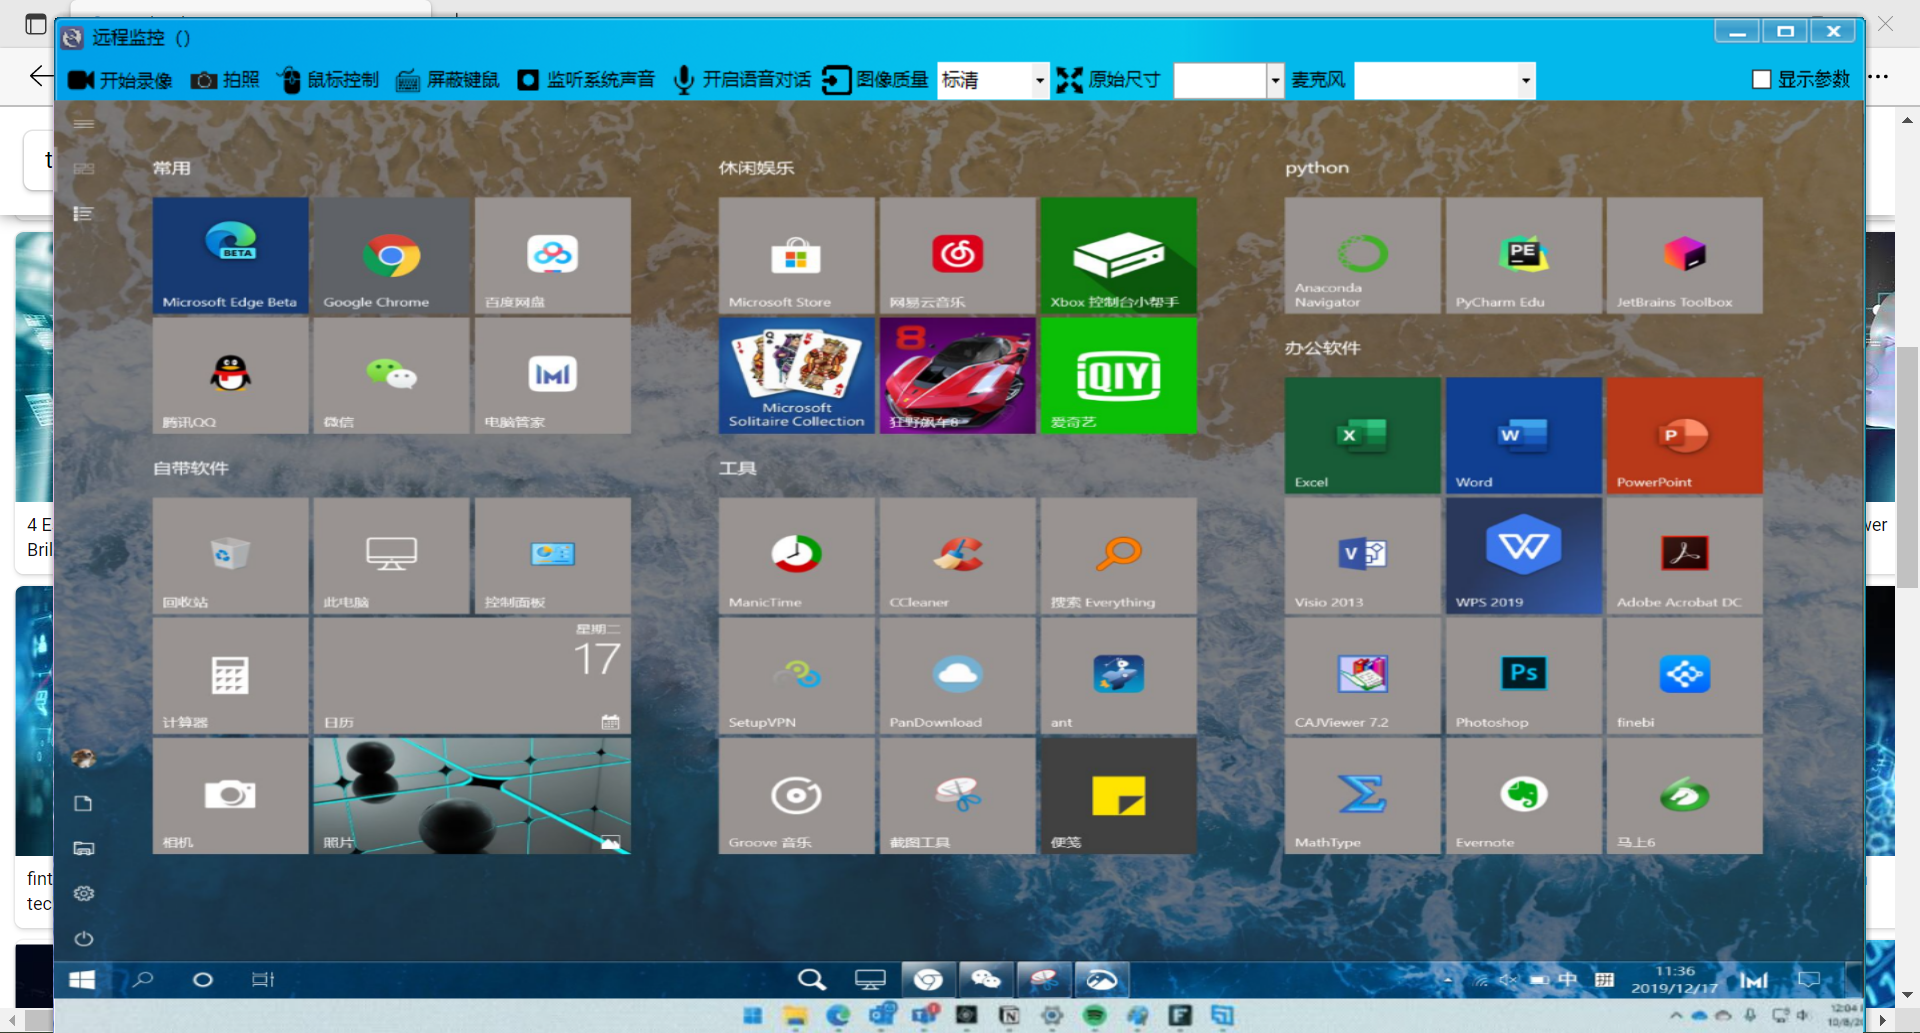The image size is (1920, 1033).
Task: Open the 原始尺寸 size dropdown
Action: 1274,80
